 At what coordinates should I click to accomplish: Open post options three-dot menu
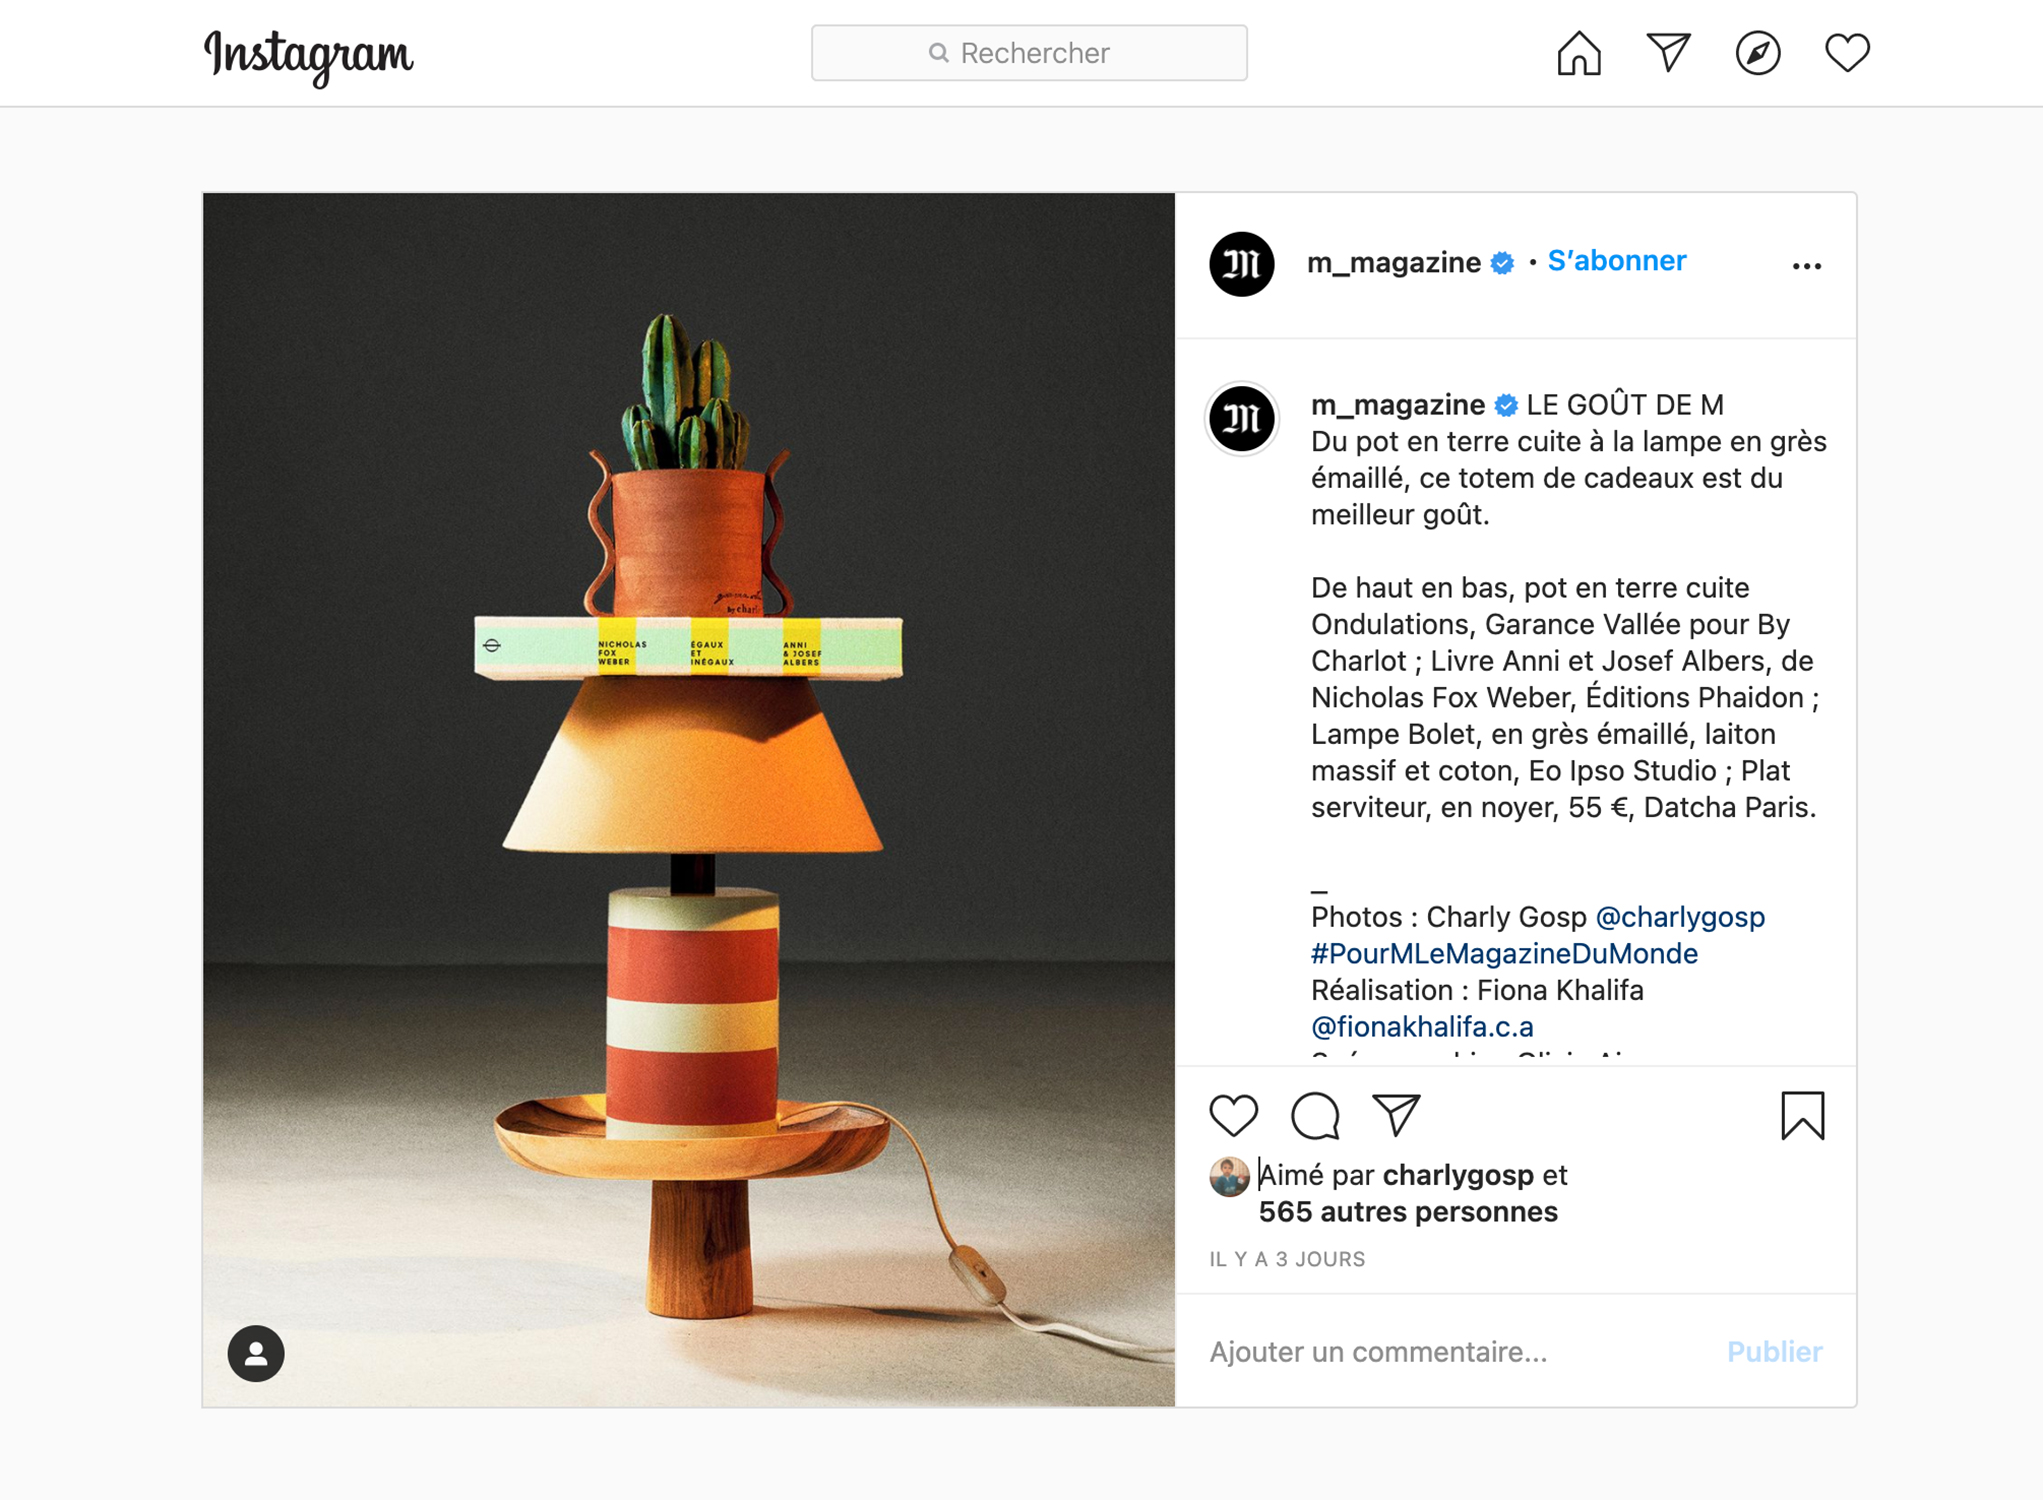click(x=1807, y=266)
